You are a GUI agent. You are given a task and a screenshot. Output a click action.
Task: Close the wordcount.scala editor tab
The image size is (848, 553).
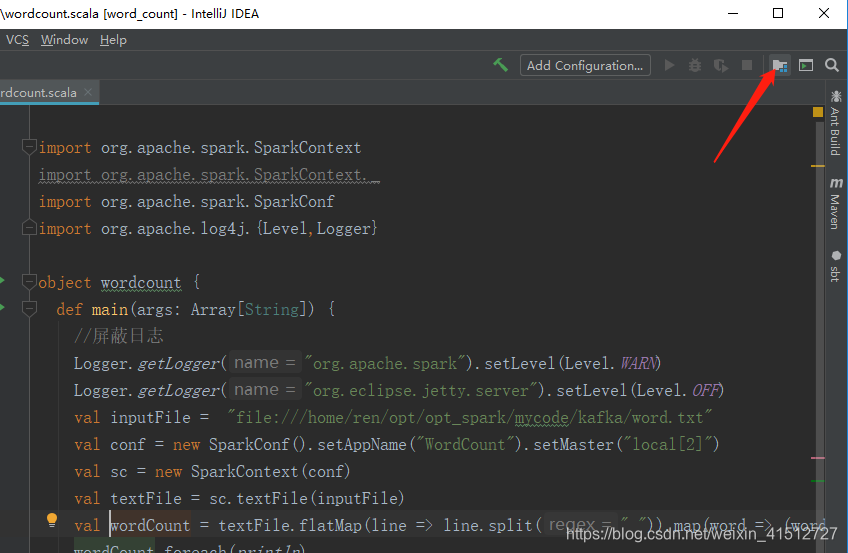point(88,92)
